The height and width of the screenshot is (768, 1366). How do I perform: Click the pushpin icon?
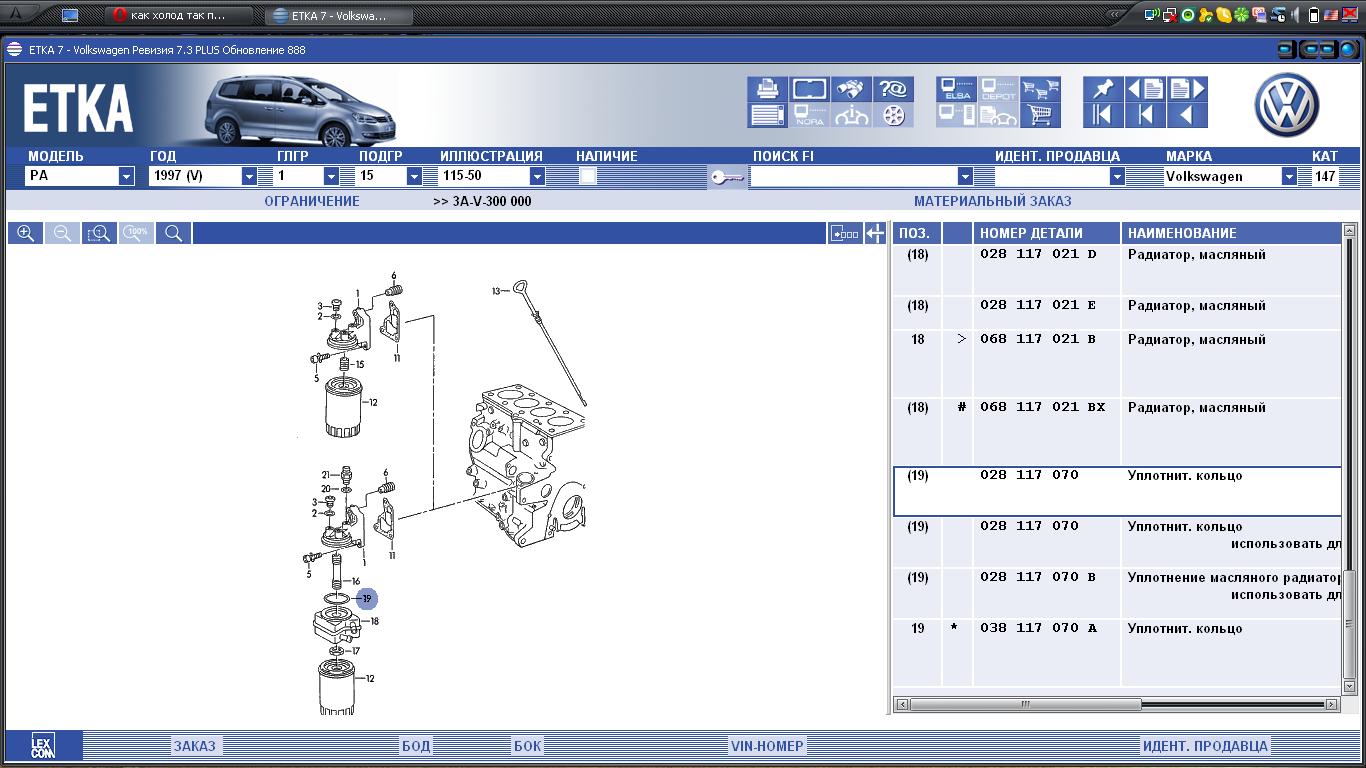pyautogui.click(x=1103, y=89)
